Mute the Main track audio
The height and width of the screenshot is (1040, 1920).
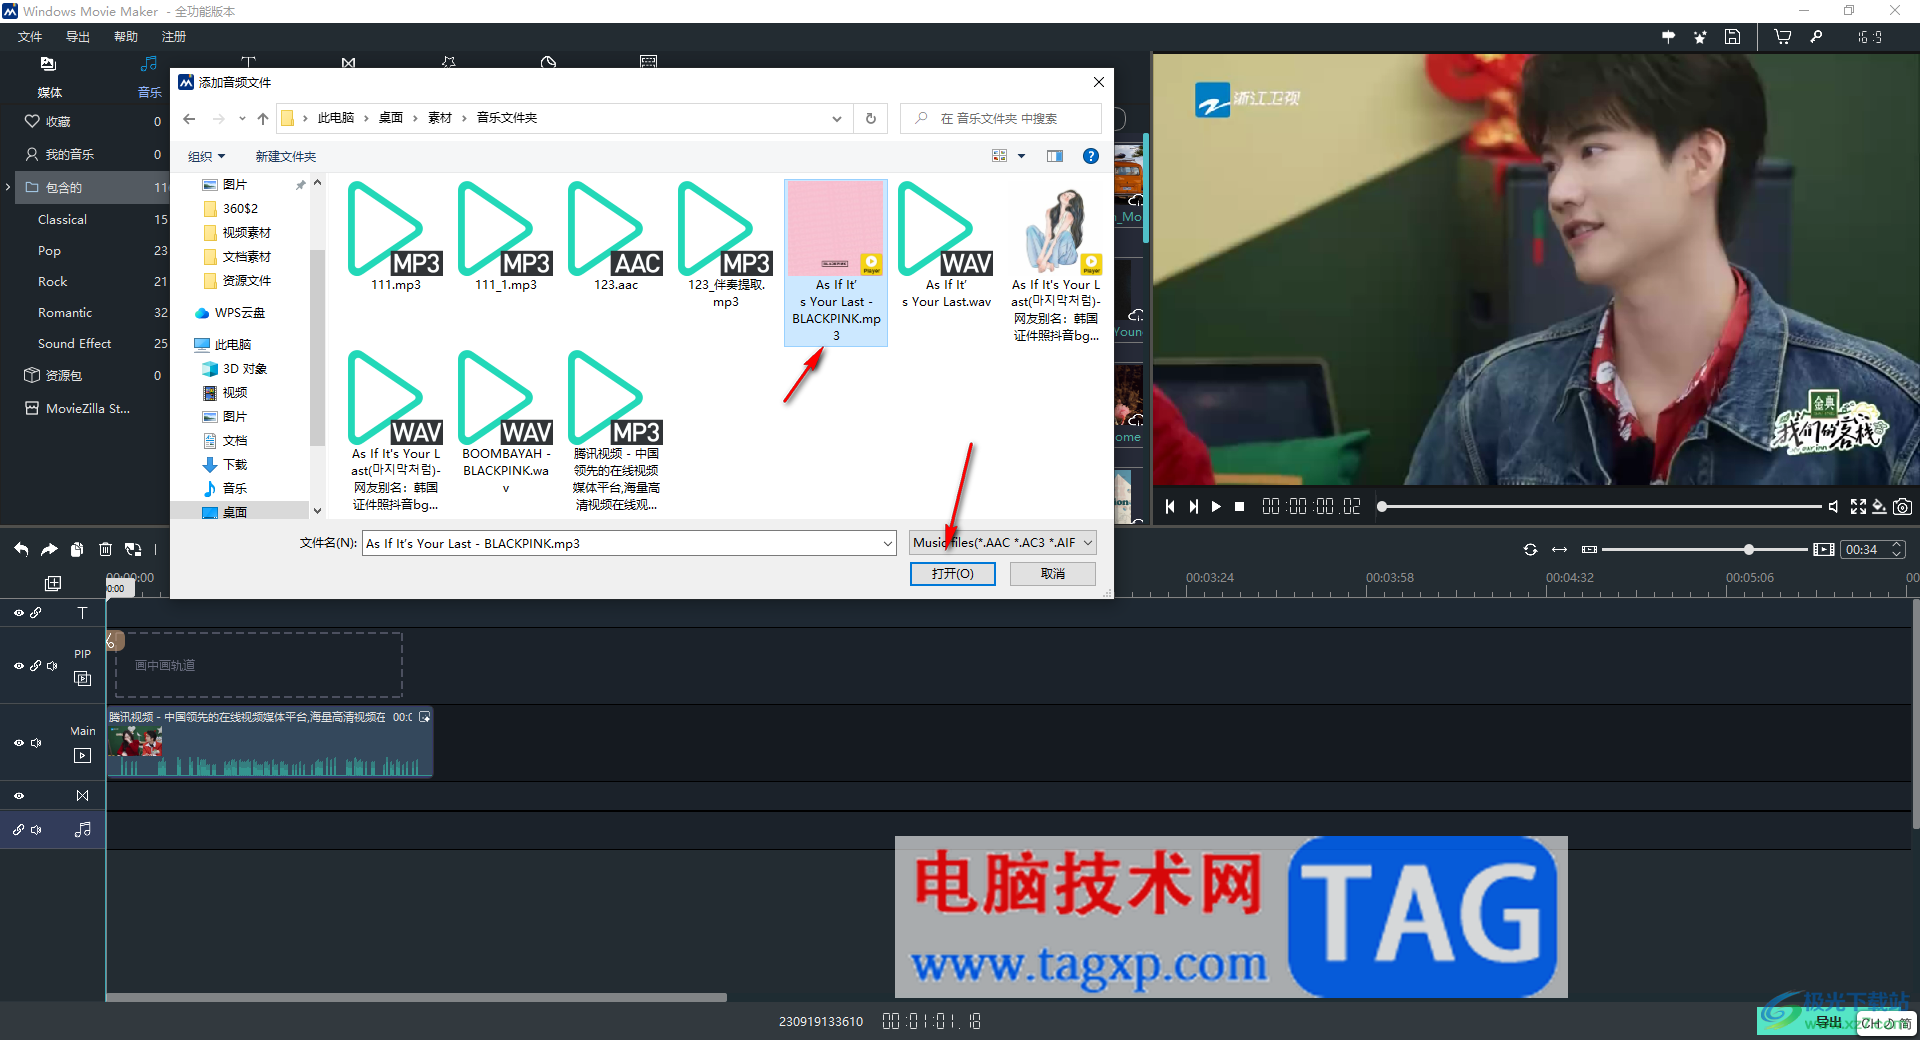(x=36, y=743)
